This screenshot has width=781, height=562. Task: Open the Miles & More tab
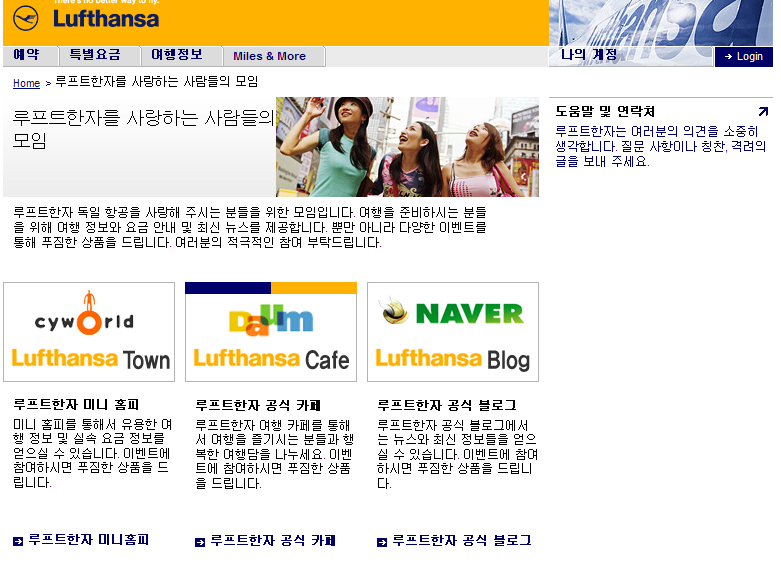[274, 56]
